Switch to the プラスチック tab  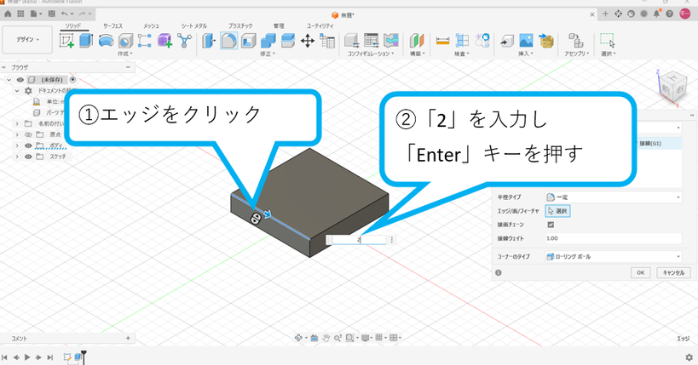[x=240, y=26]
